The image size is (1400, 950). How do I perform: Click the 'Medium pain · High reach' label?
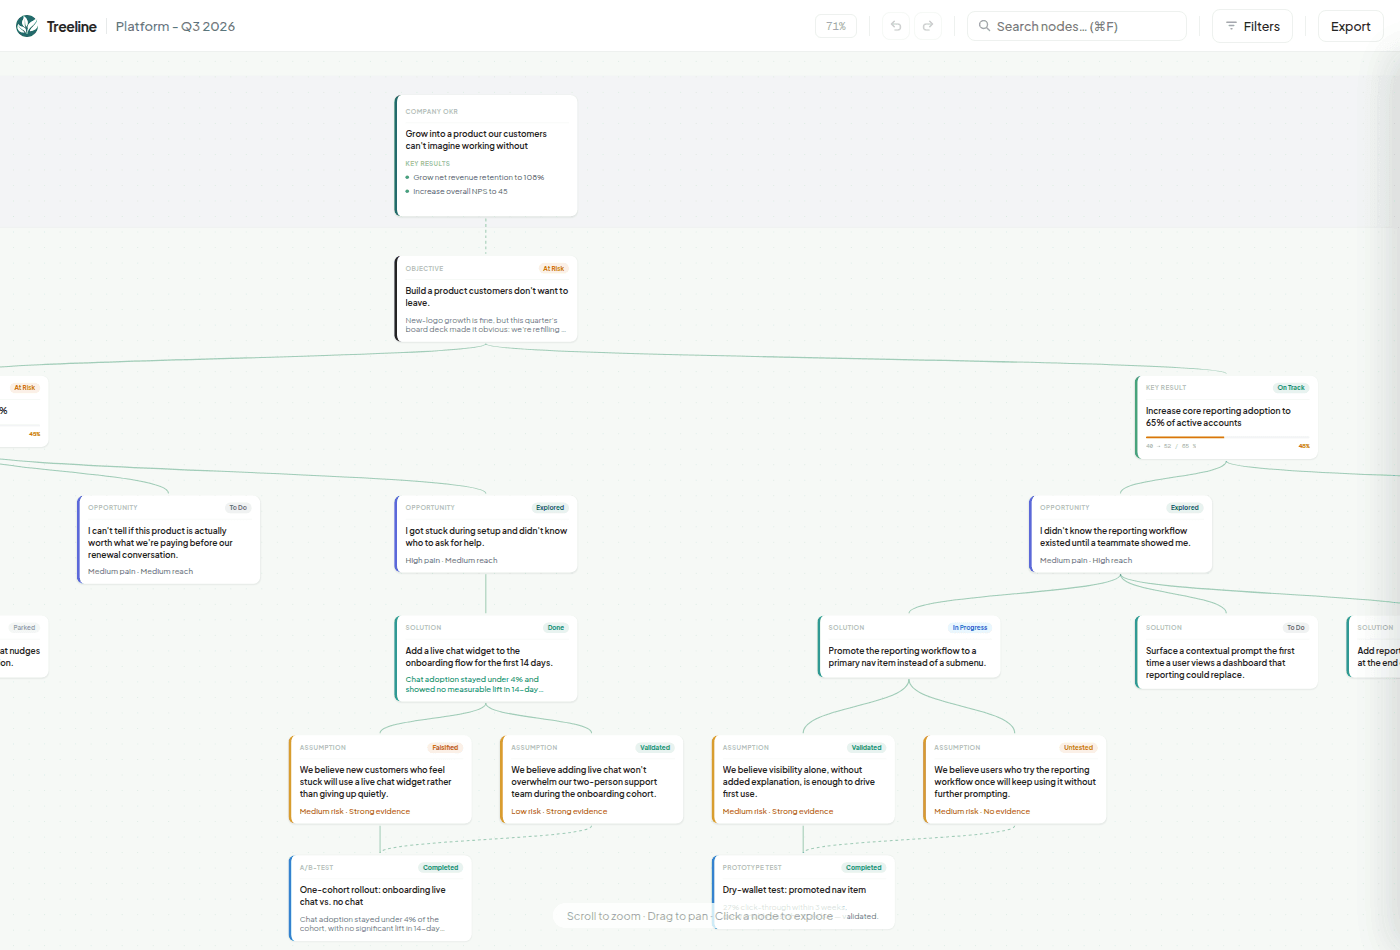(1086, 561)
